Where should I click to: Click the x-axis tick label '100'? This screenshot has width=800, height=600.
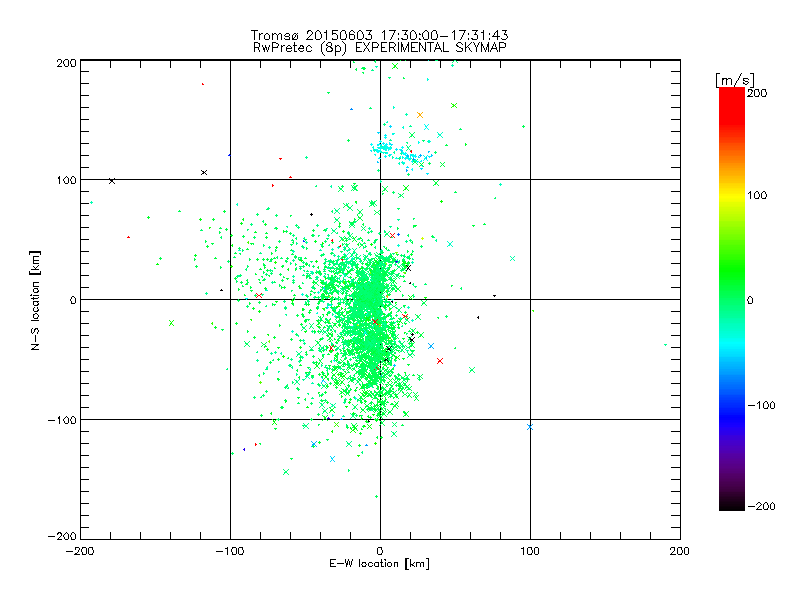point(530,551)
